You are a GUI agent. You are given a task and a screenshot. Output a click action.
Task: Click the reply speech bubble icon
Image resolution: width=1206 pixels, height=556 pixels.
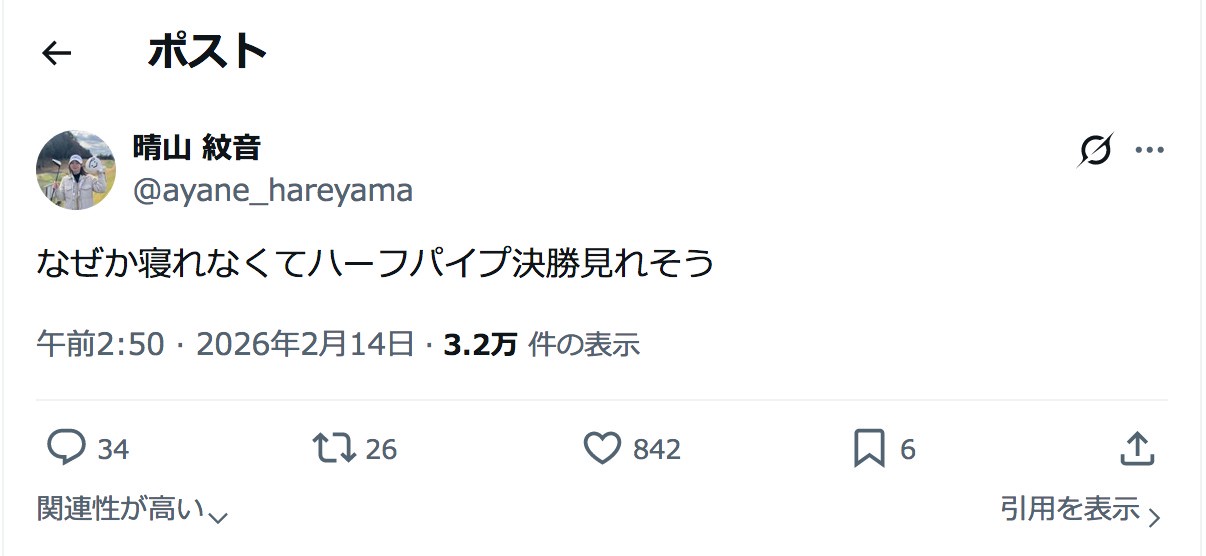pyautogui.click(x=66, y=448)
